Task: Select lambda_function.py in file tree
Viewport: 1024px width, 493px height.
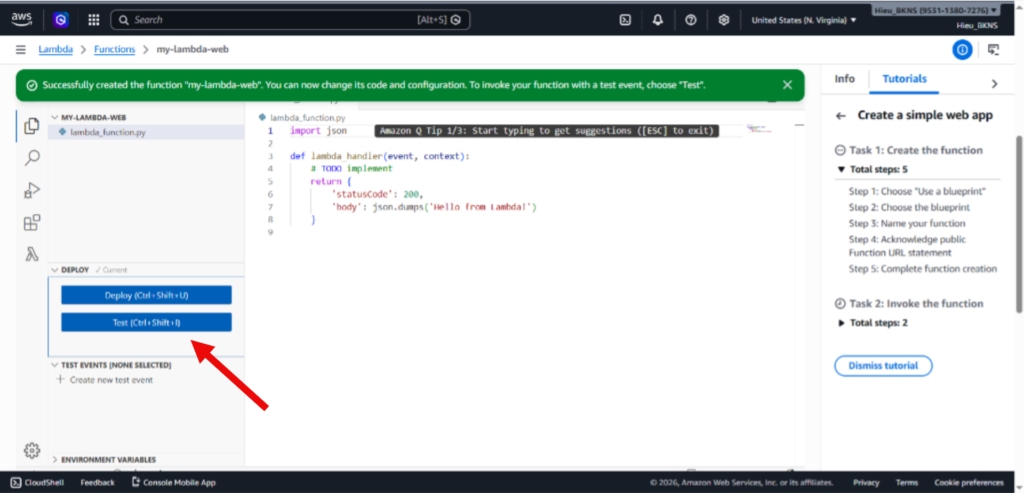Action: pos(146,132)
